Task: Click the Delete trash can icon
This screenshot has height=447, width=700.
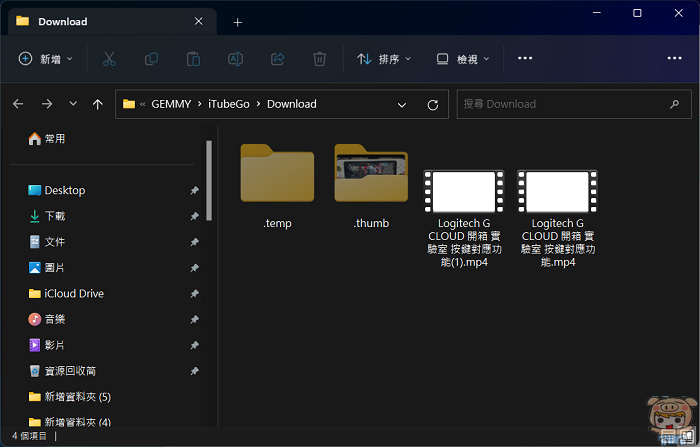Action: tap(319, 59)
